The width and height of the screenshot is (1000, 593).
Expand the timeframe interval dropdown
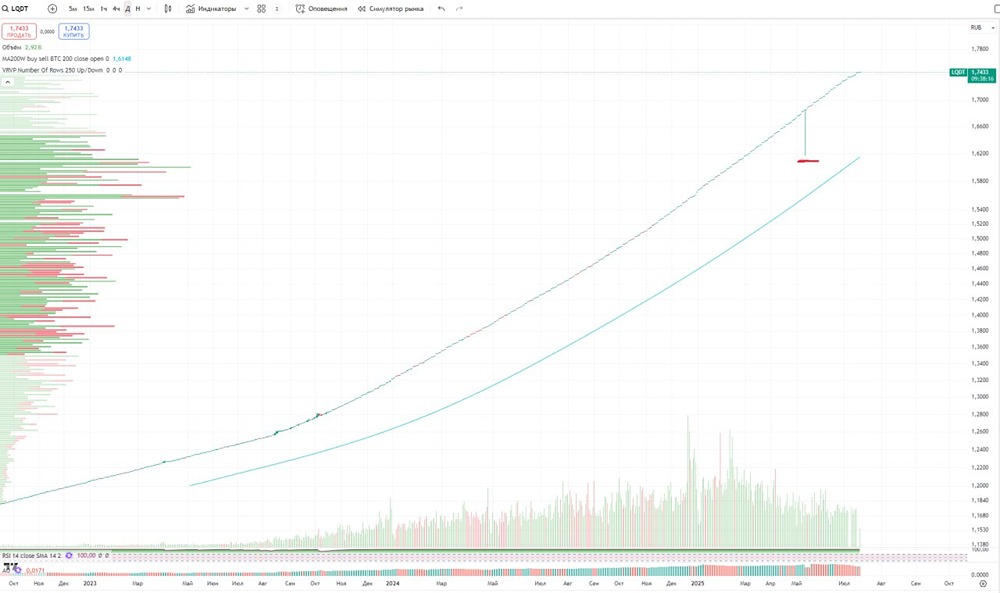coord(149,9)
